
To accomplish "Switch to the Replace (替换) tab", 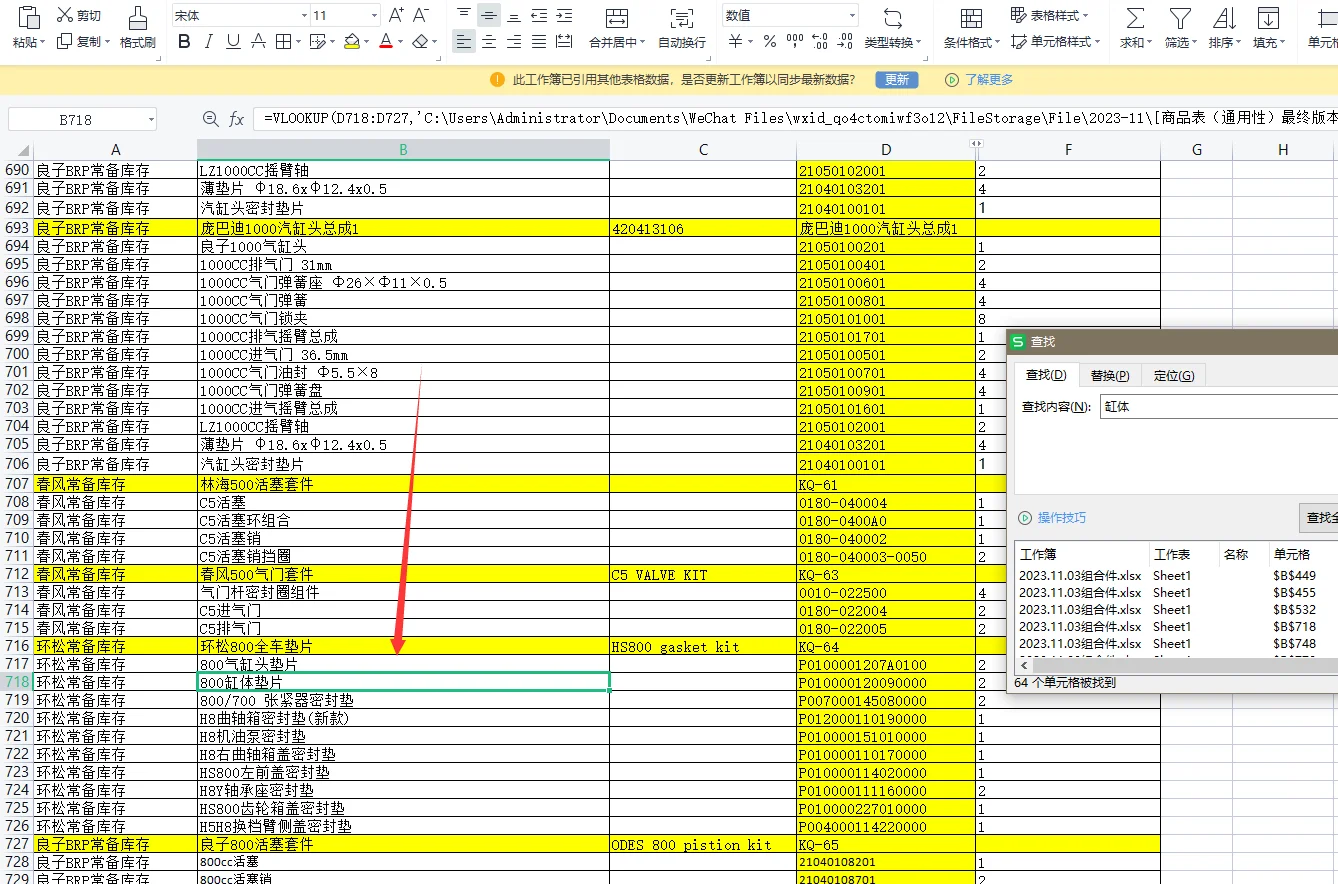I will 1109,375.
